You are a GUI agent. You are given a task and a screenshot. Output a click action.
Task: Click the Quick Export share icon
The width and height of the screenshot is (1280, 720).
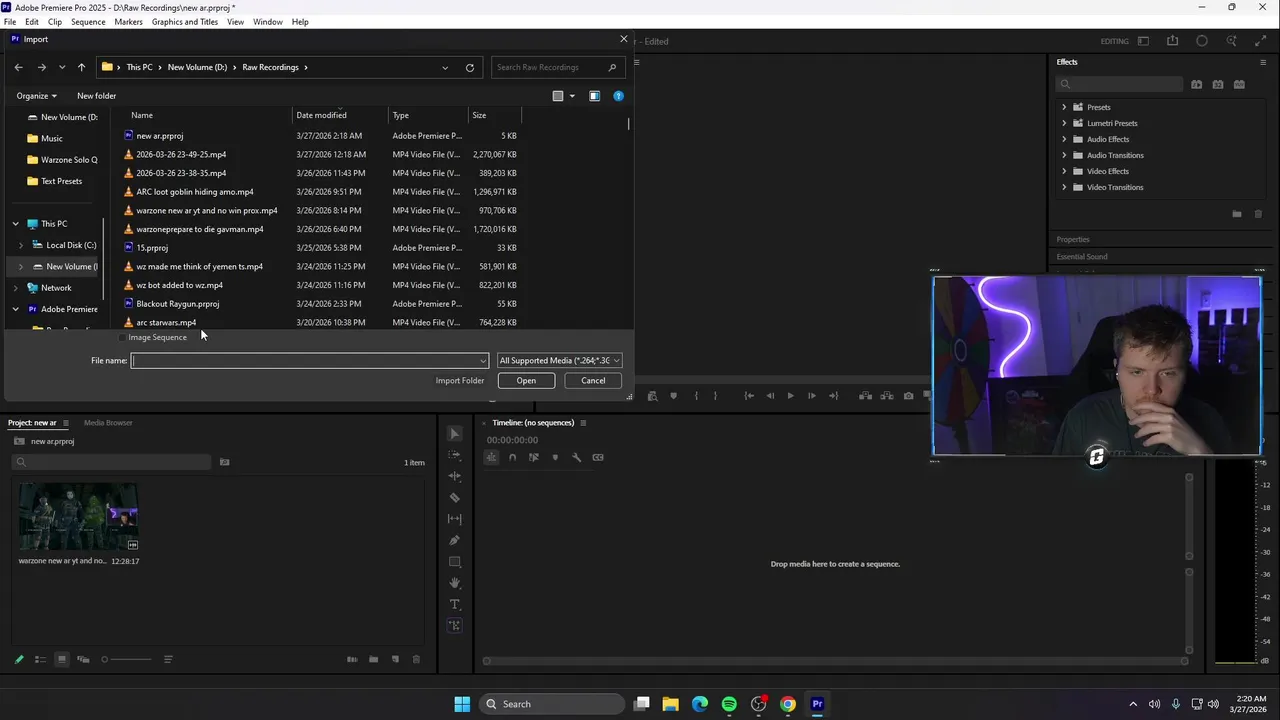tap(1172, 41)
